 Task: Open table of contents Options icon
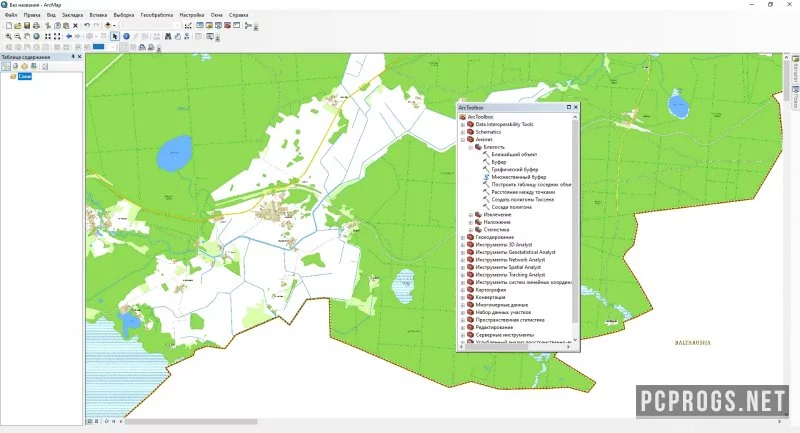tap(44, 66)
